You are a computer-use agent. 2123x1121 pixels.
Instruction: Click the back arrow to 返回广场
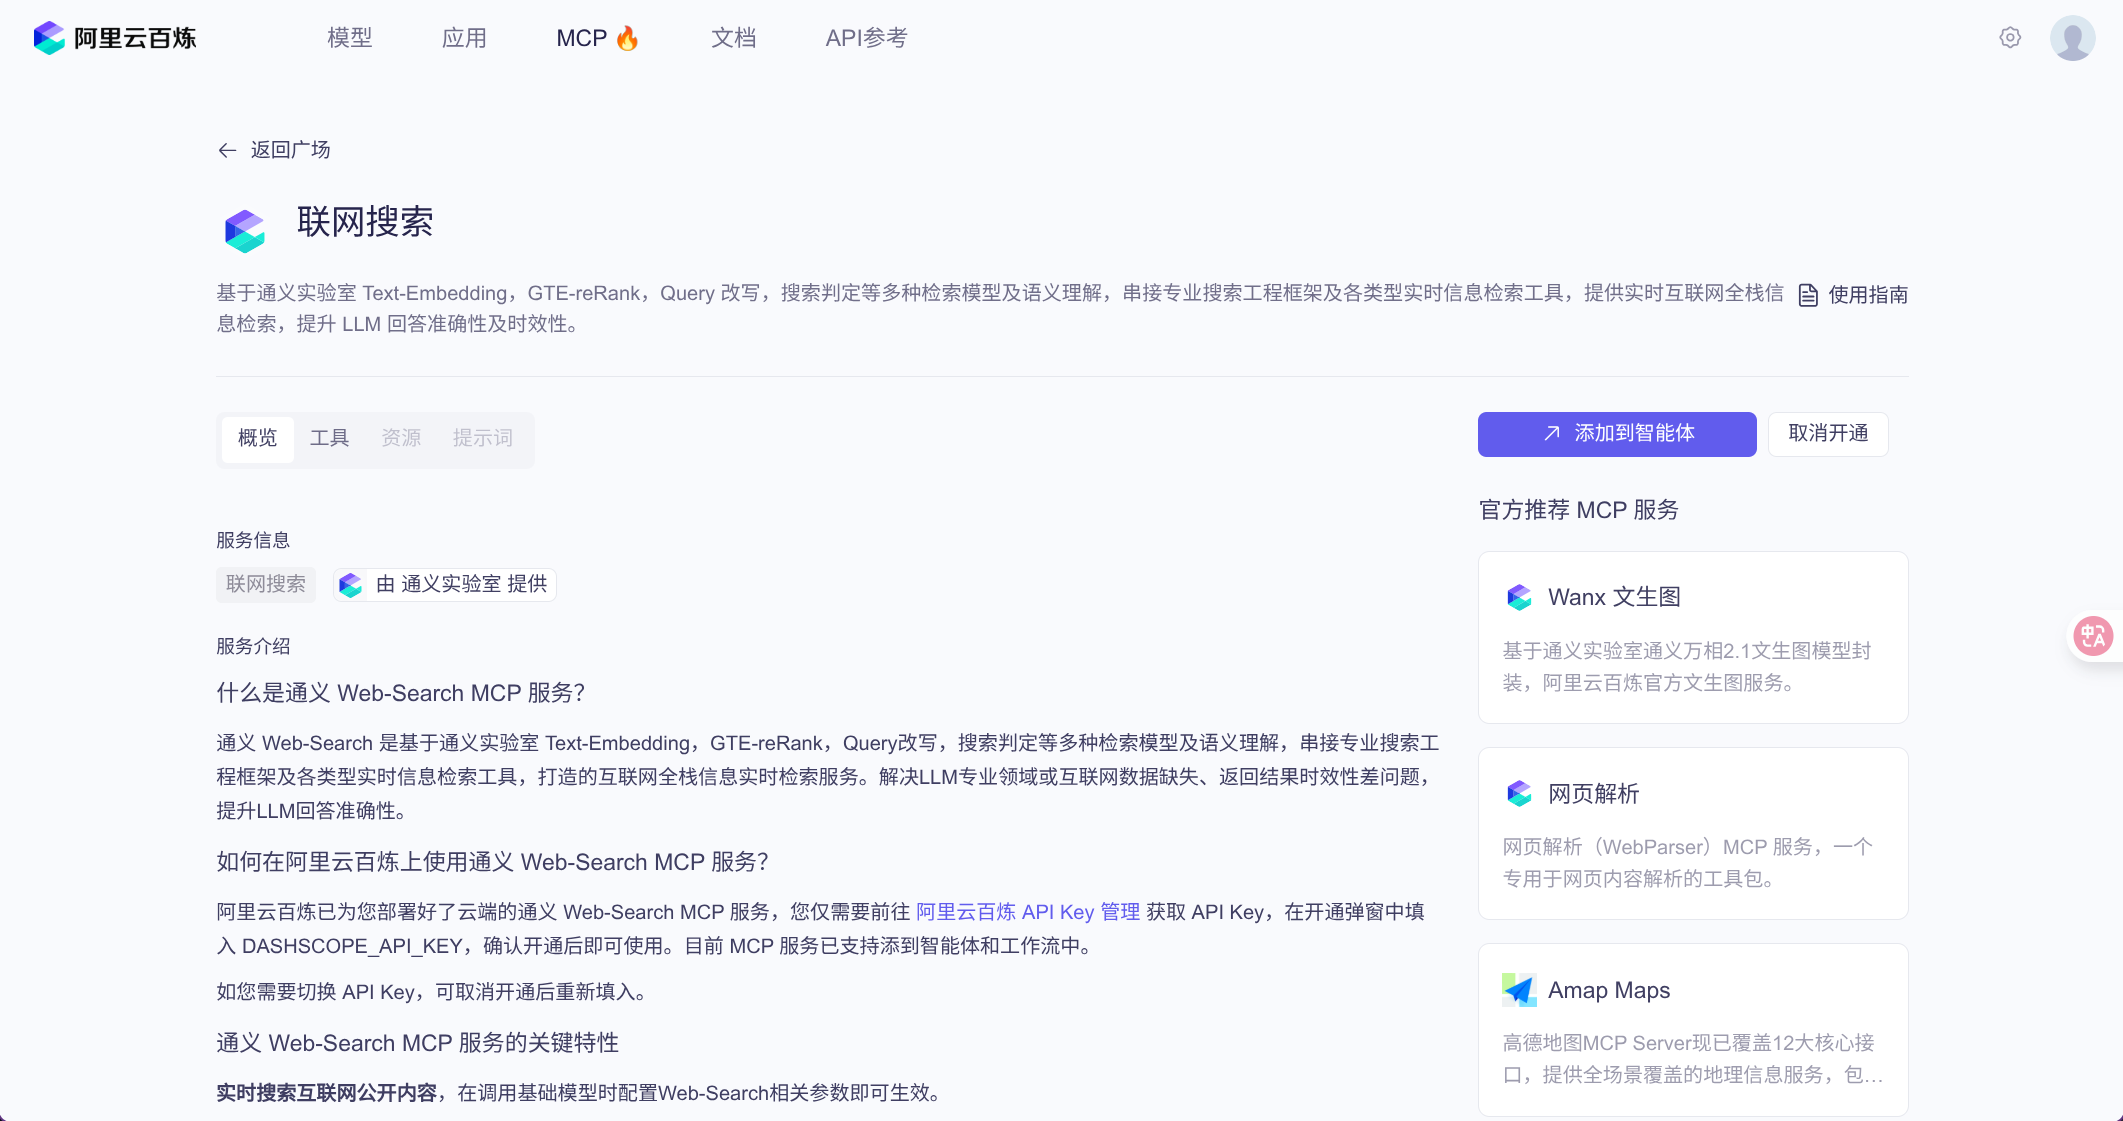click(227, 150)
